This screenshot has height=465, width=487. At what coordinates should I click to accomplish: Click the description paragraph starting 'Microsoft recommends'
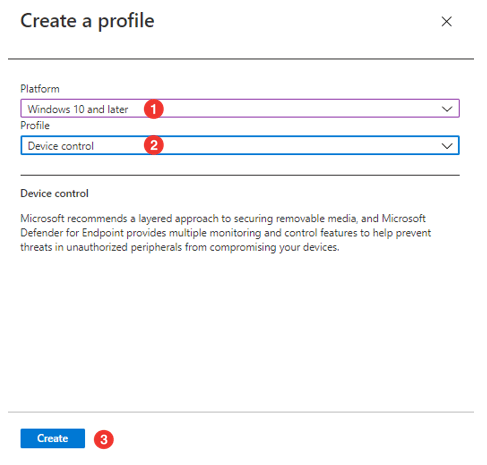click(226, 233)
